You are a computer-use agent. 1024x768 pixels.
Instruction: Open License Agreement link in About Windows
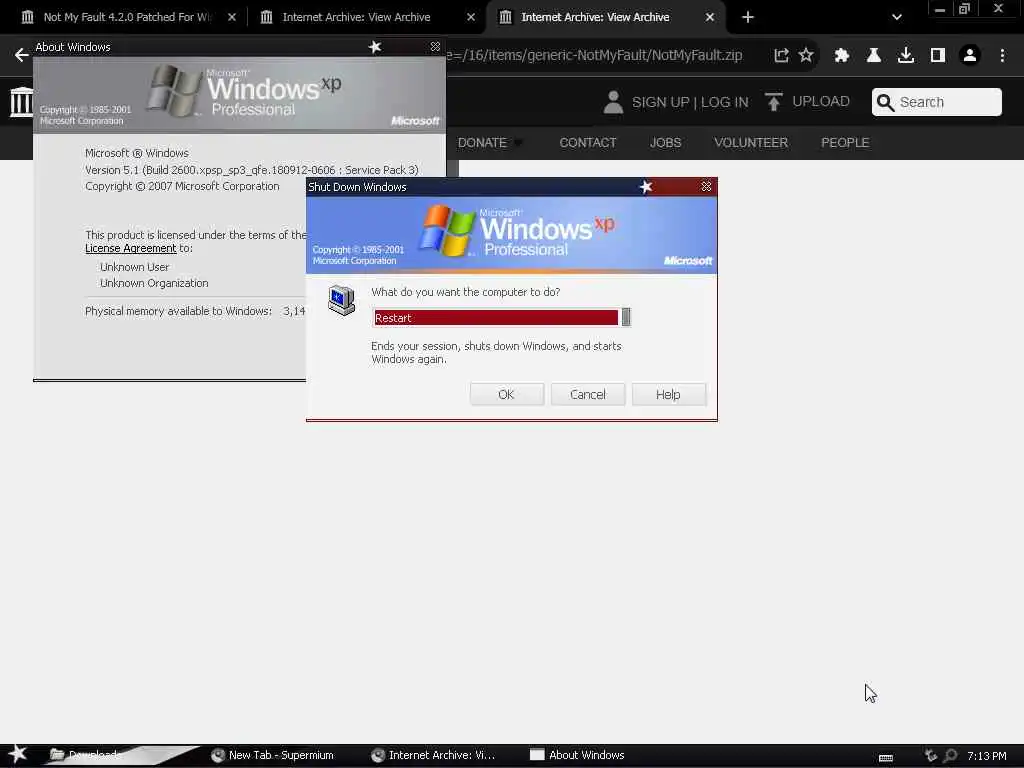131,248
